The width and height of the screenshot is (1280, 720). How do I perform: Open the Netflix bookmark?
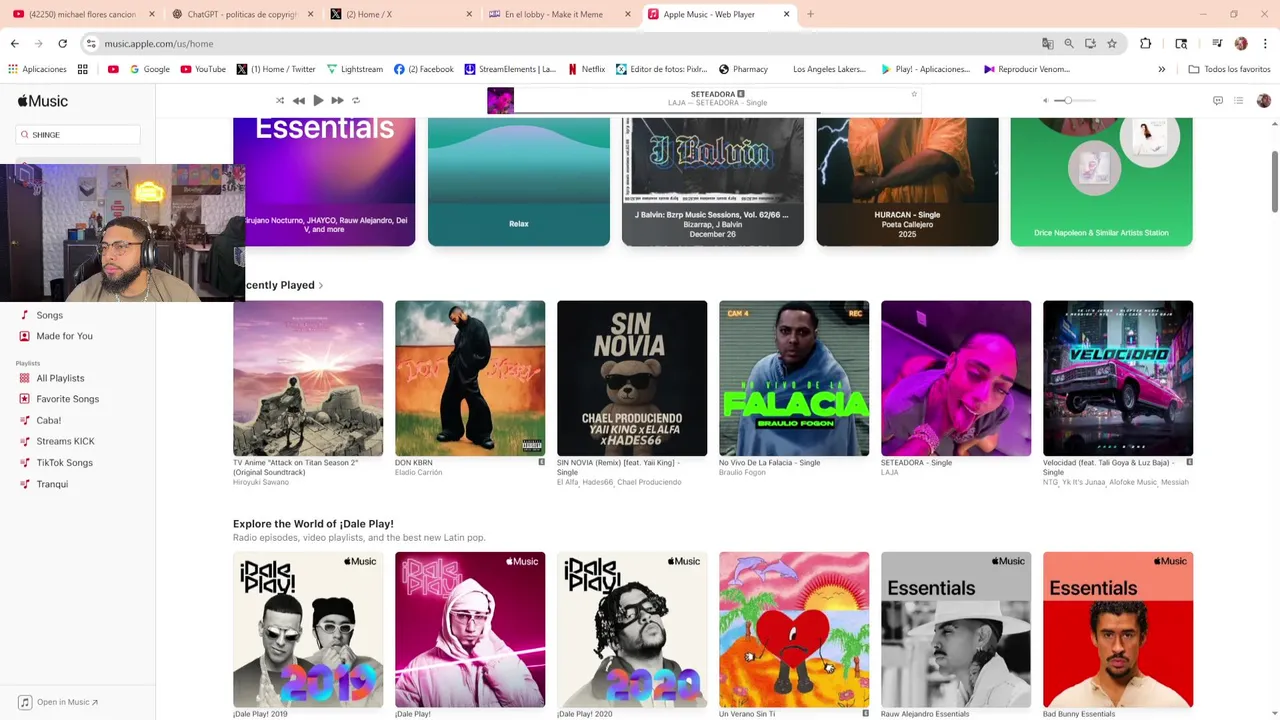click(586, 69)
